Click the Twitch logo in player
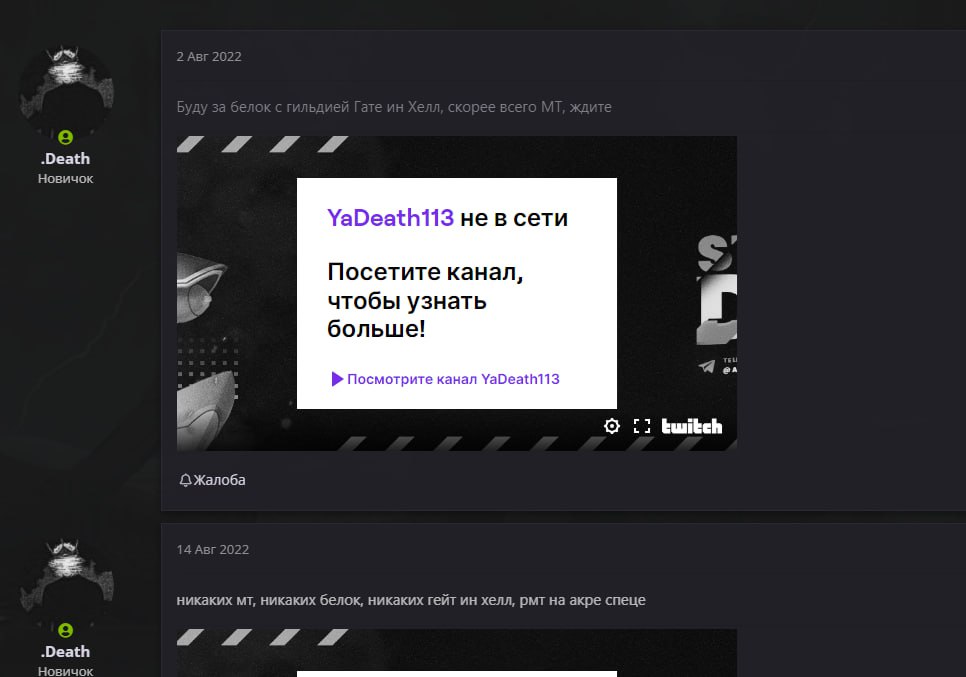Image resolution: width=966 pixels, height=677 pixels. pyautogui.click(x=691, y=426)
